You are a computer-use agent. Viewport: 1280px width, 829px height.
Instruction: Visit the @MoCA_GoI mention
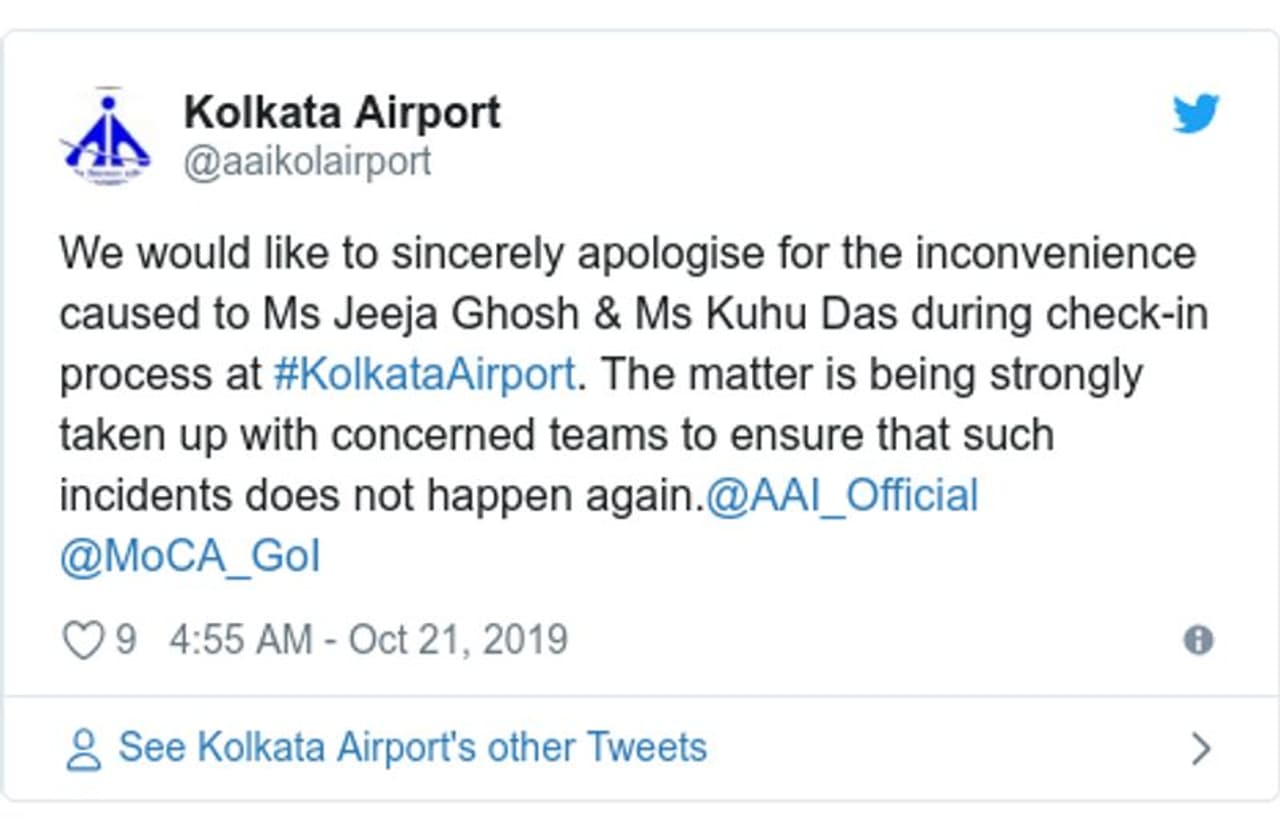(190, 557)
